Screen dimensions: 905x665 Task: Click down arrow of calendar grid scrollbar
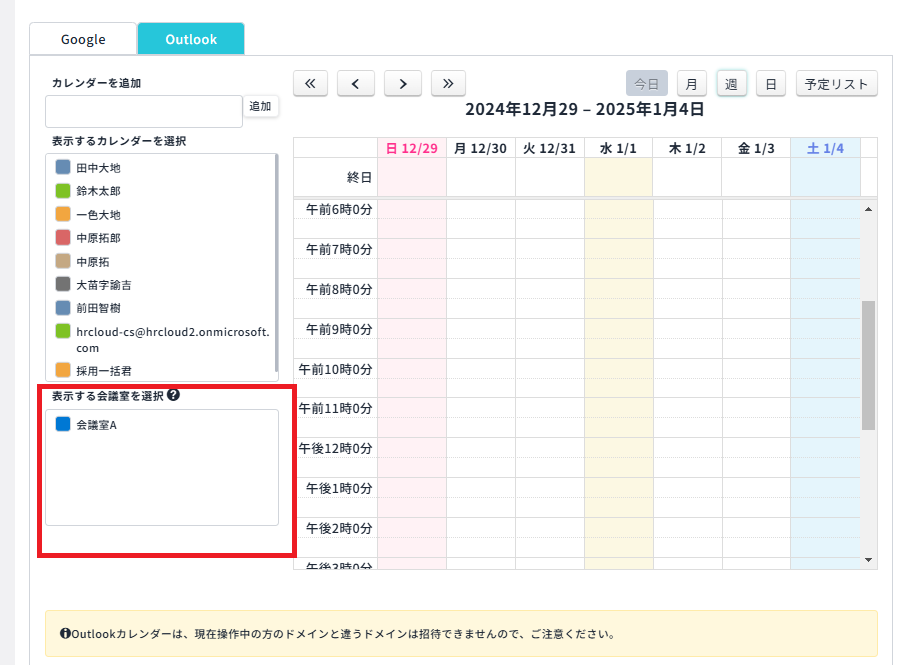click(x=868, y=560)
